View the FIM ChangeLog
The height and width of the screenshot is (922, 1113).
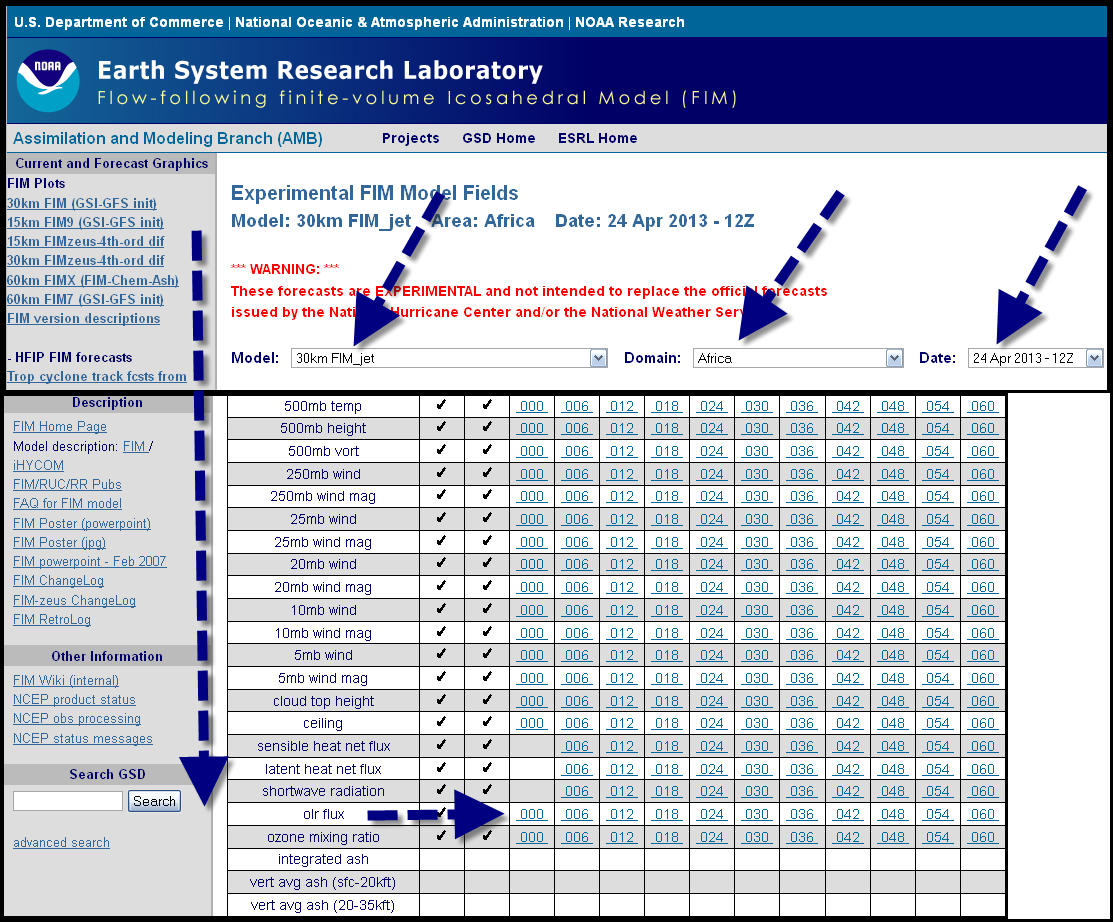(58, 581)
